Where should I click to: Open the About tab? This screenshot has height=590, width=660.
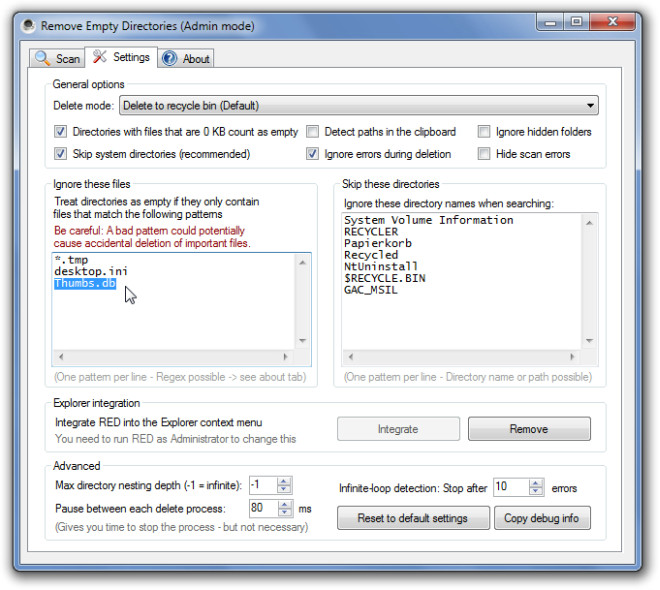[186, 59]
